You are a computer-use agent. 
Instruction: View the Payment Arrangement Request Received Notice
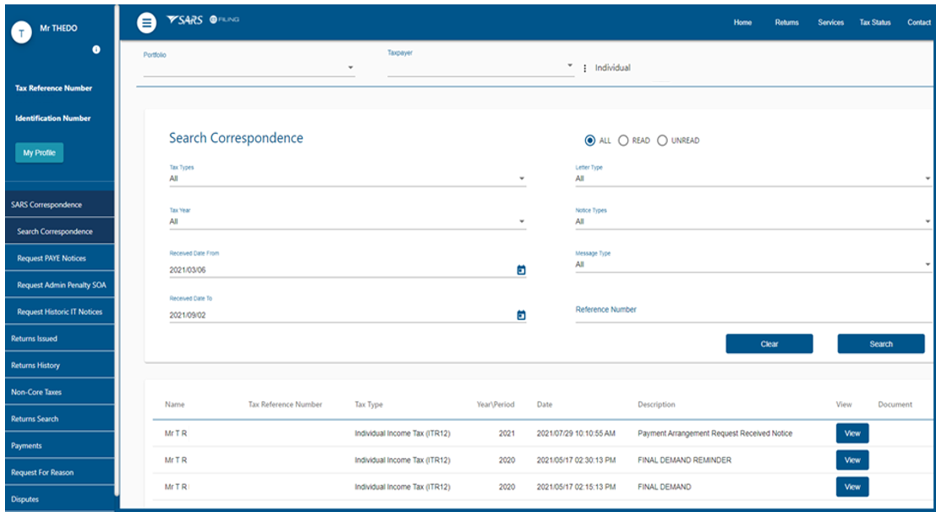(x=852, y=433)
